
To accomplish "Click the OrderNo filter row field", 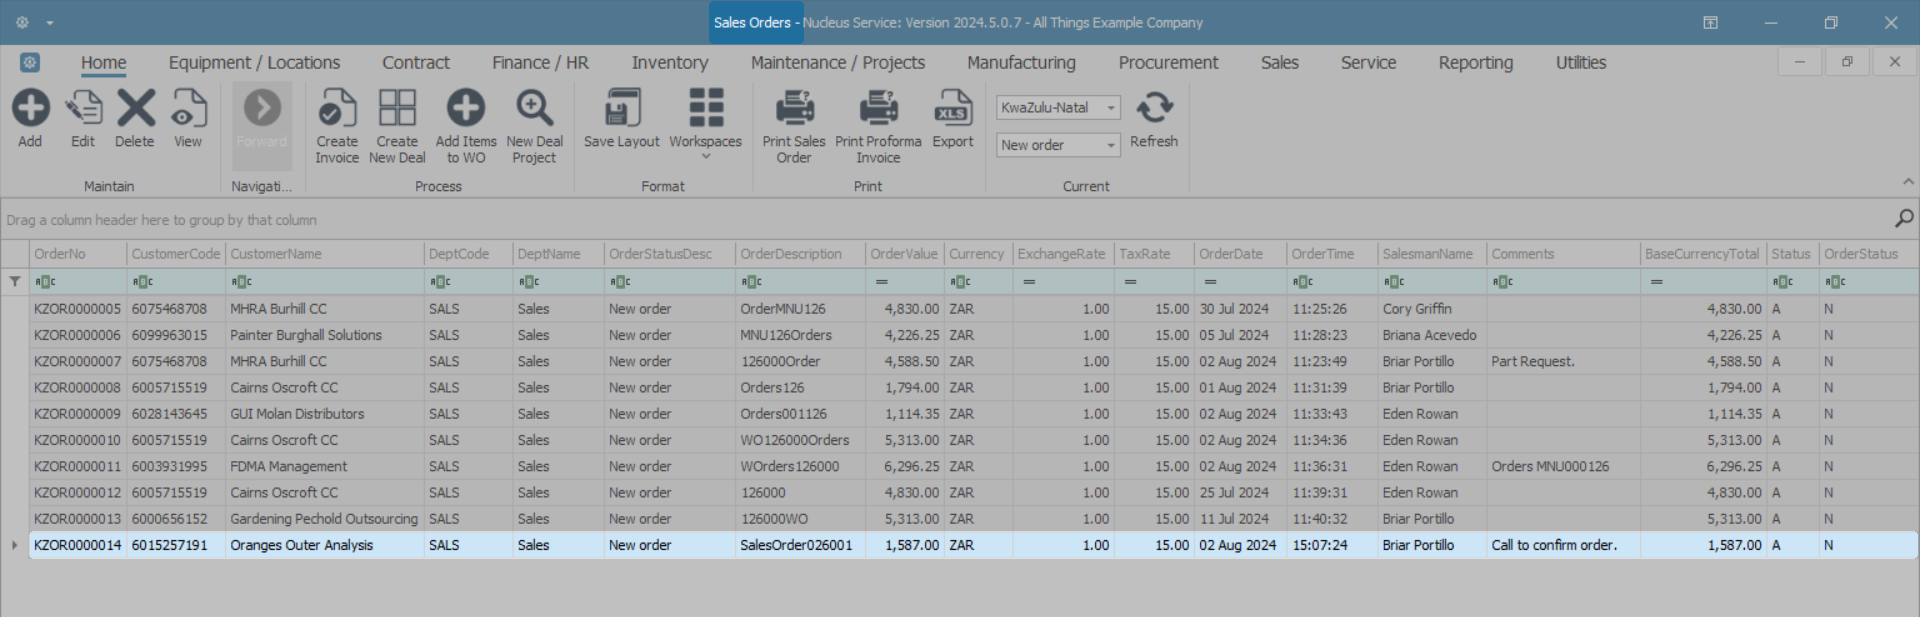I will [x=85, y=282].
